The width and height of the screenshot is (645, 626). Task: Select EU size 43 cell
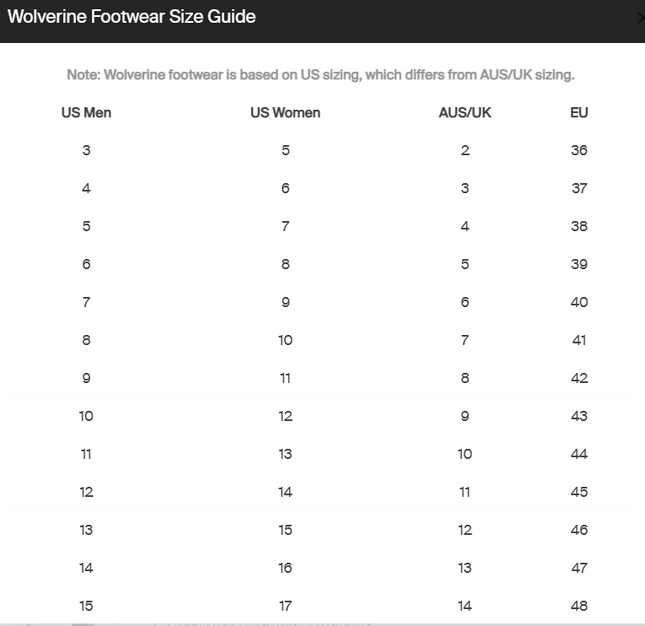[x=579, y=416]
